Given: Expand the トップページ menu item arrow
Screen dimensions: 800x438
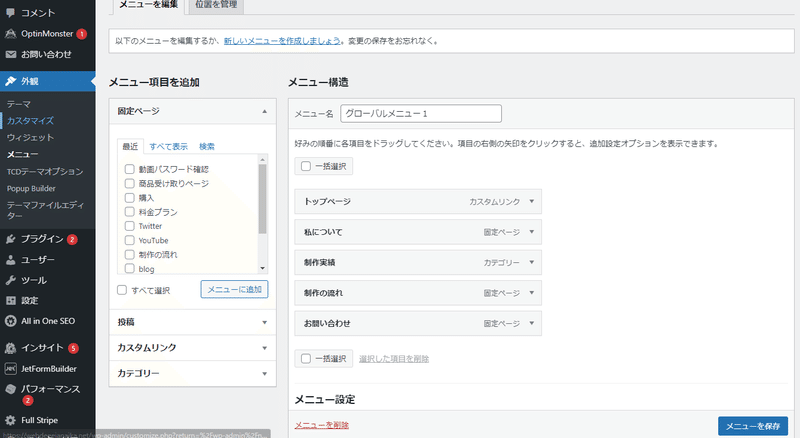Looking at the screenshot, I should [532, 201].
